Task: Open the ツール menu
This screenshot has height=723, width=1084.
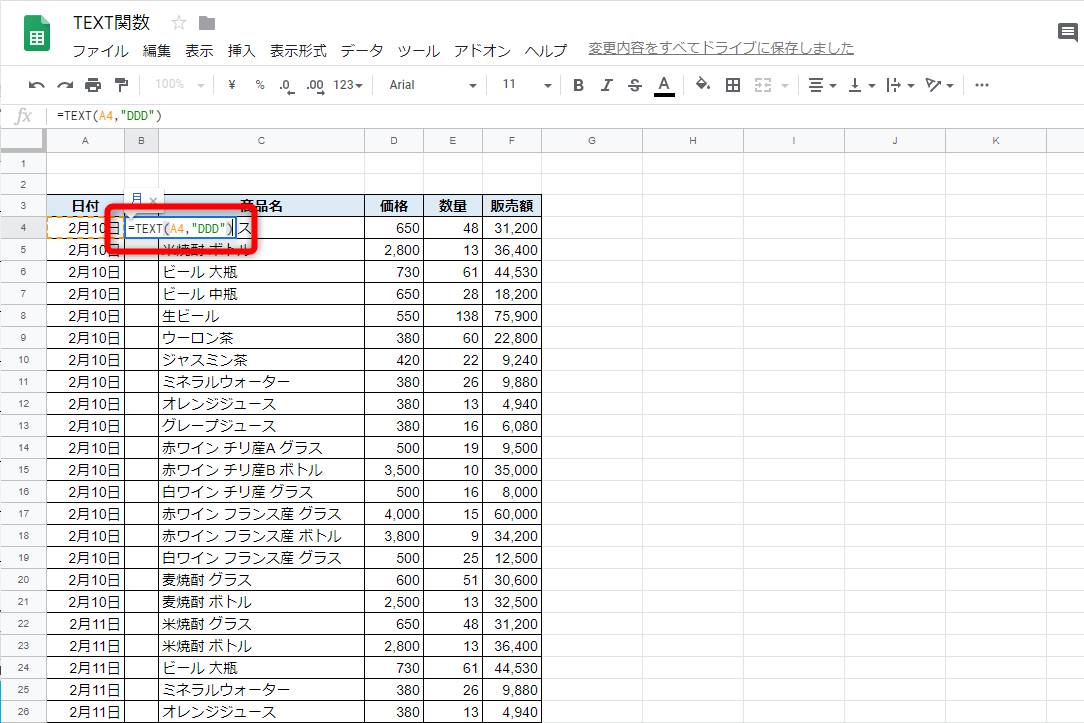Action: [418, 50]
